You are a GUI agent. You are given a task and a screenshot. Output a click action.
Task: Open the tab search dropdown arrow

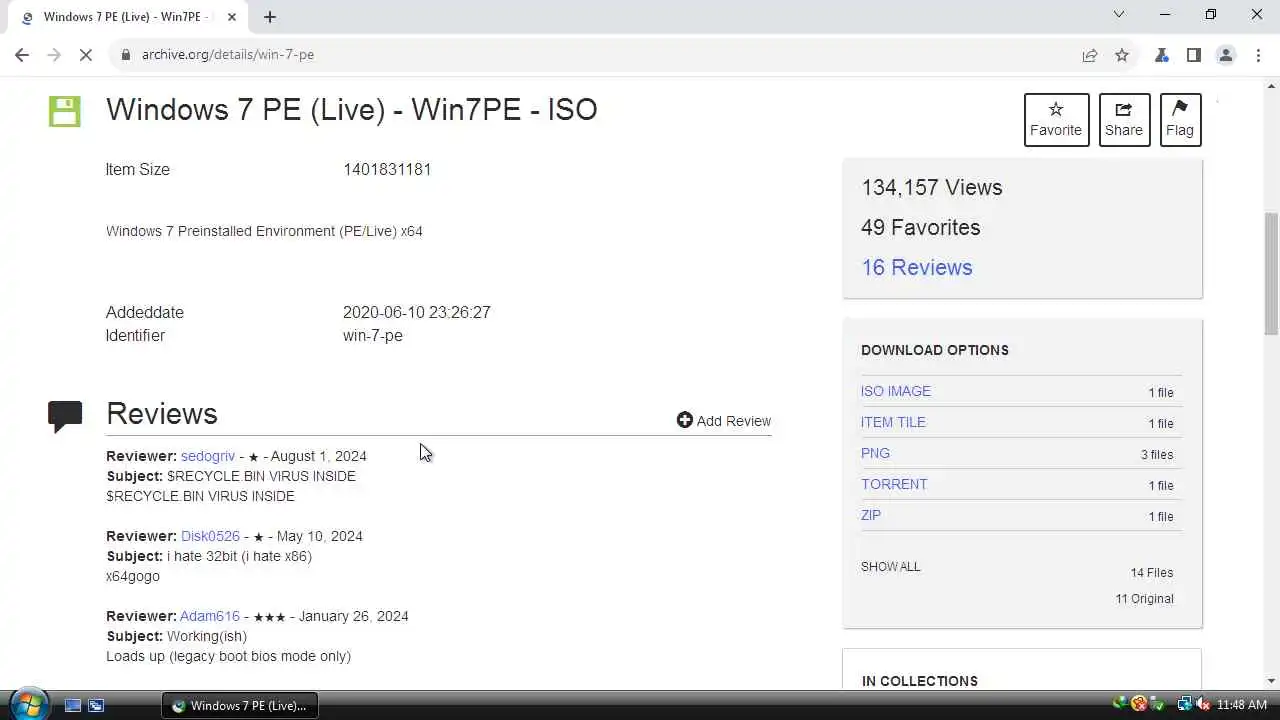point(1119,15)
